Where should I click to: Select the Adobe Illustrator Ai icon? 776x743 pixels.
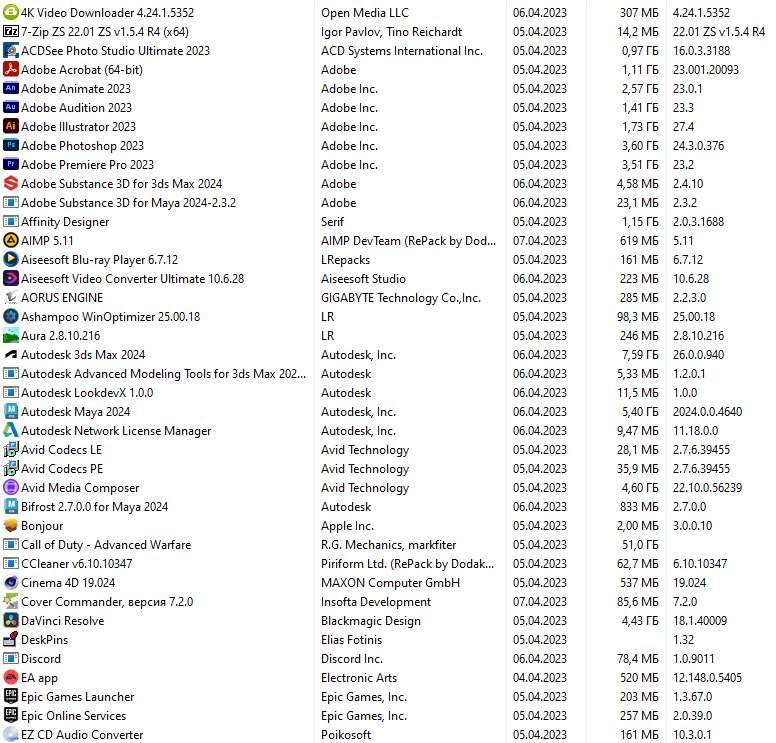click(x=10, y=126)
